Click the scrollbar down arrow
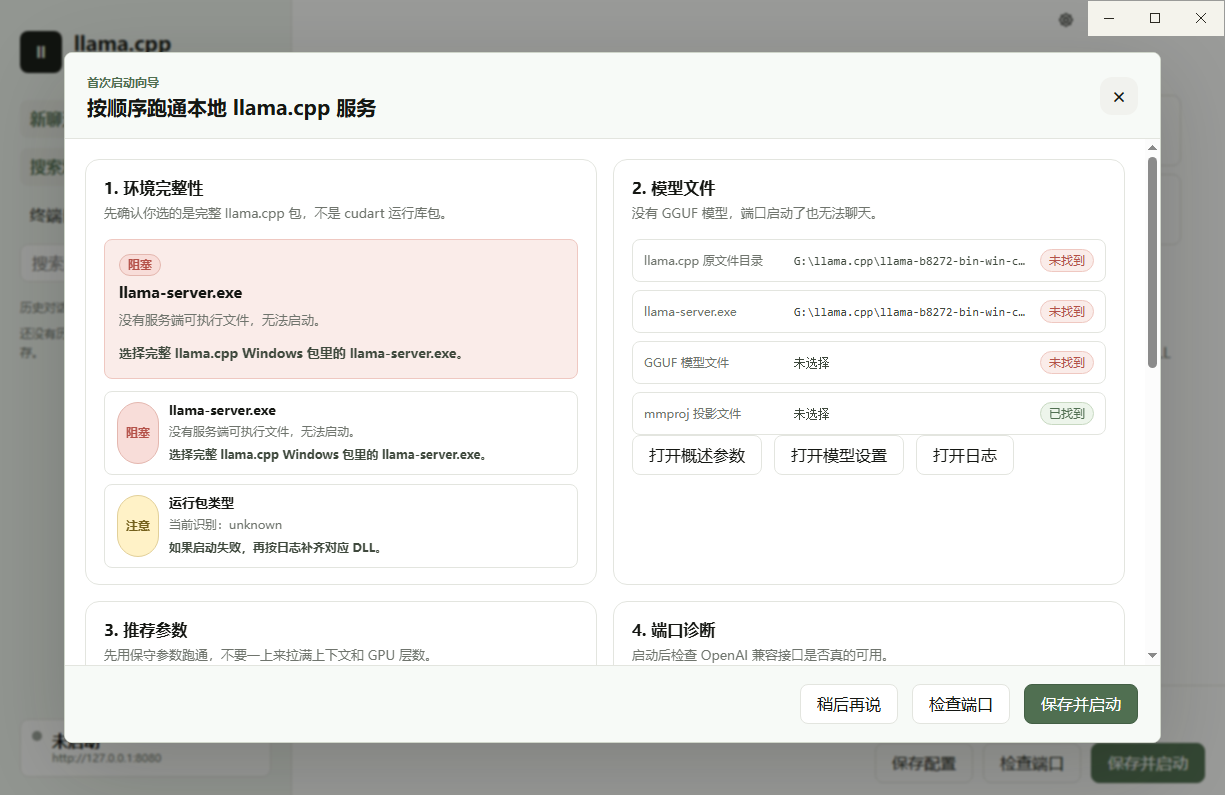Screen dimensions: 1225x795 click(x=1152, y=655)
